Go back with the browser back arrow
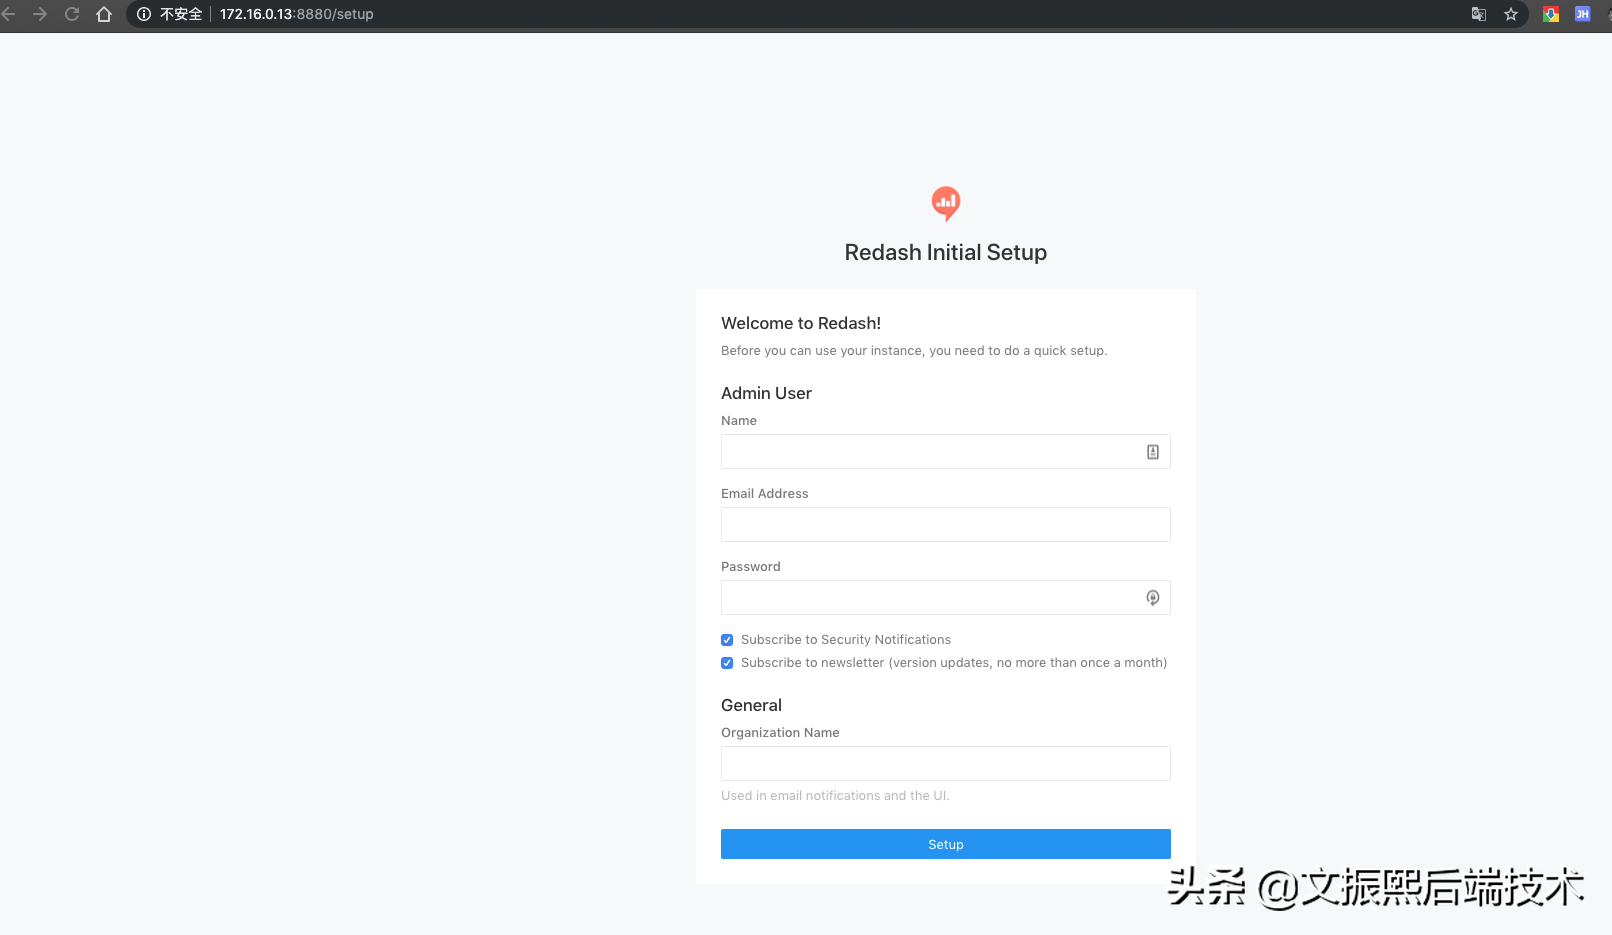Screen dimensions: 1612x935 8,14
